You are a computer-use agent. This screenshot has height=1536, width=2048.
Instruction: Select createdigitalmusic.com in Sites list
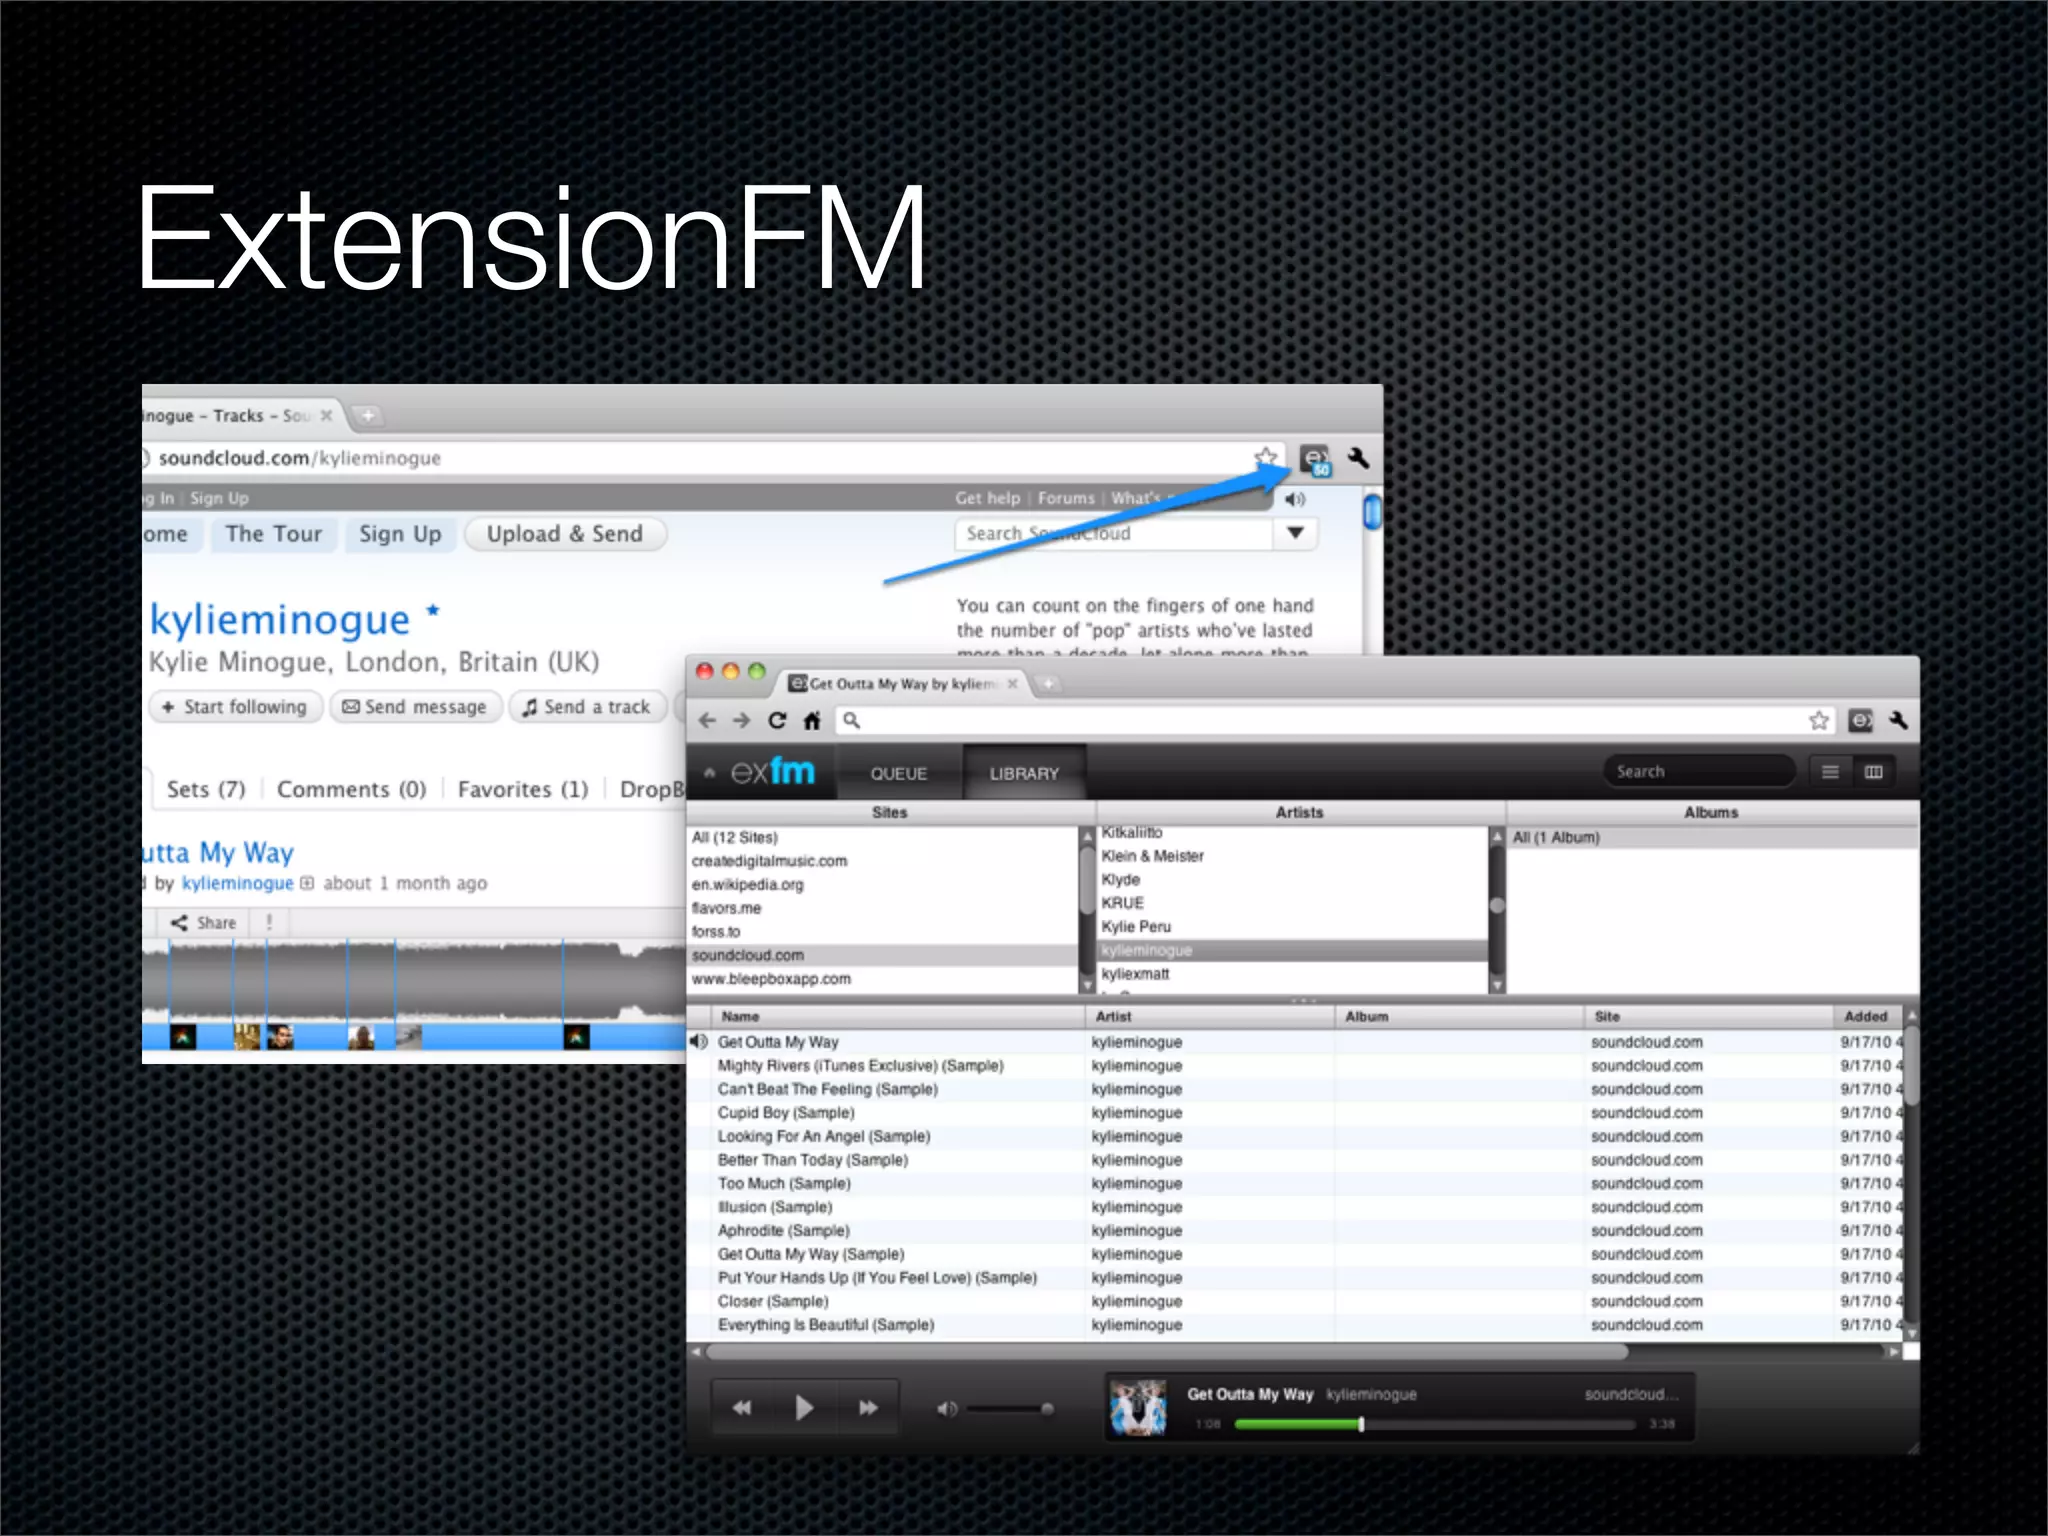pyautogui.click(x=882, y=861)
